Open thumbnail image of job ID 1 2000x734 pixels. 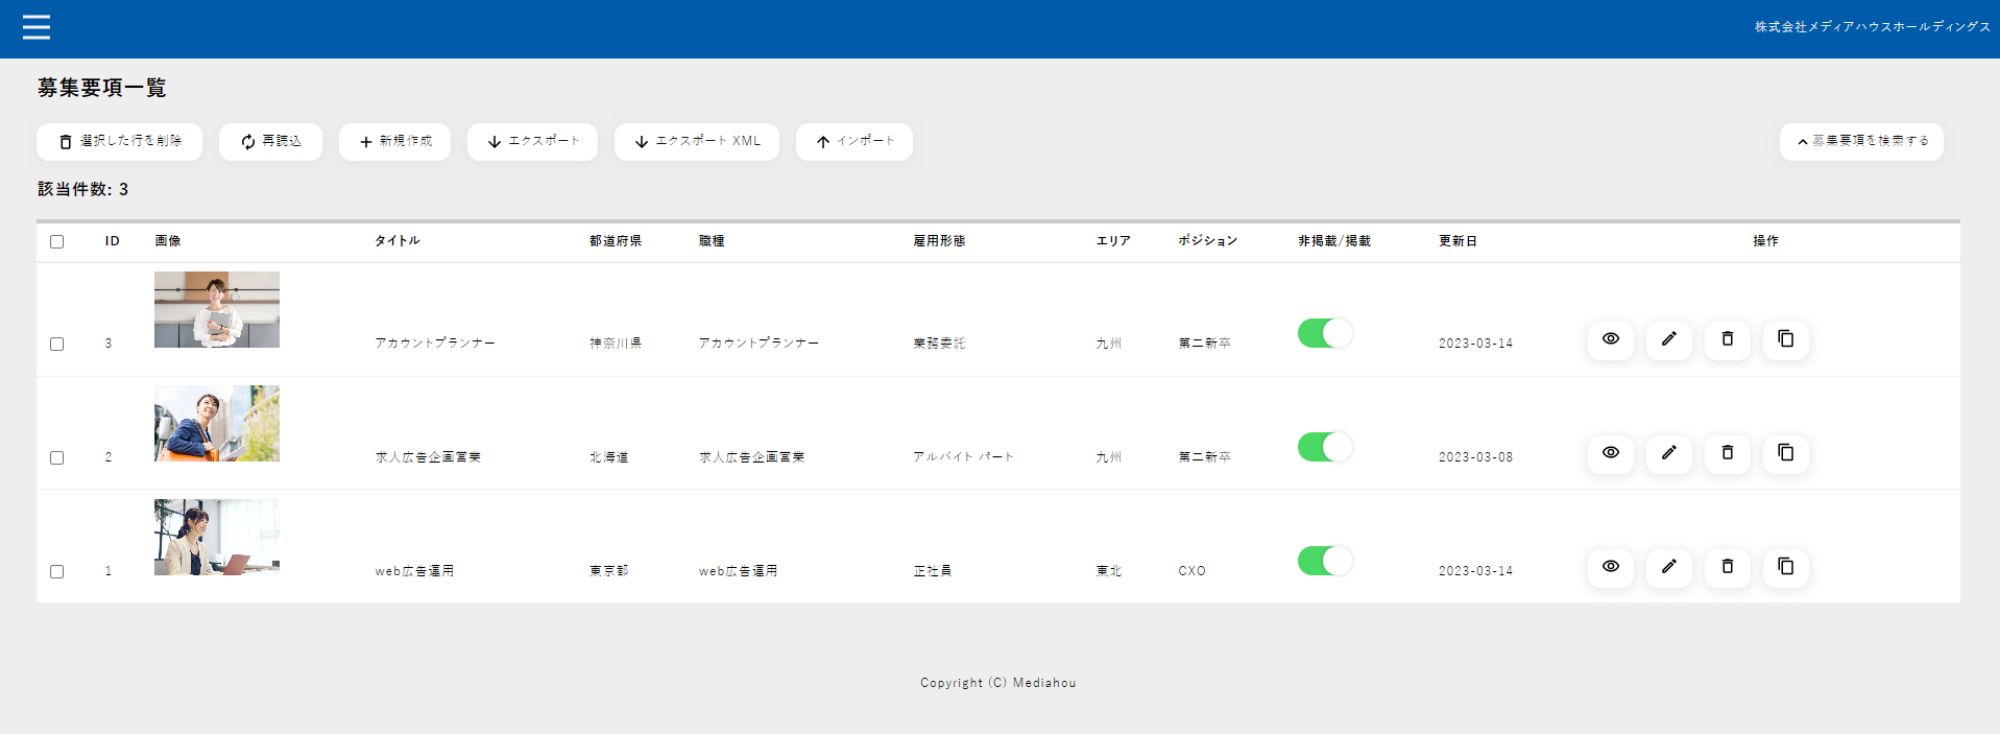[x=217, y=537]
